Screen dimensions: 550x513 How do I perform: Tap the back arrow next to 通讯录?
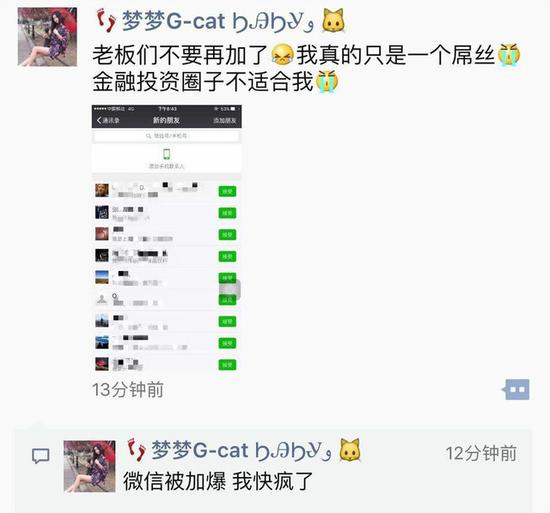pyautogui.click(x=99, y=120)
